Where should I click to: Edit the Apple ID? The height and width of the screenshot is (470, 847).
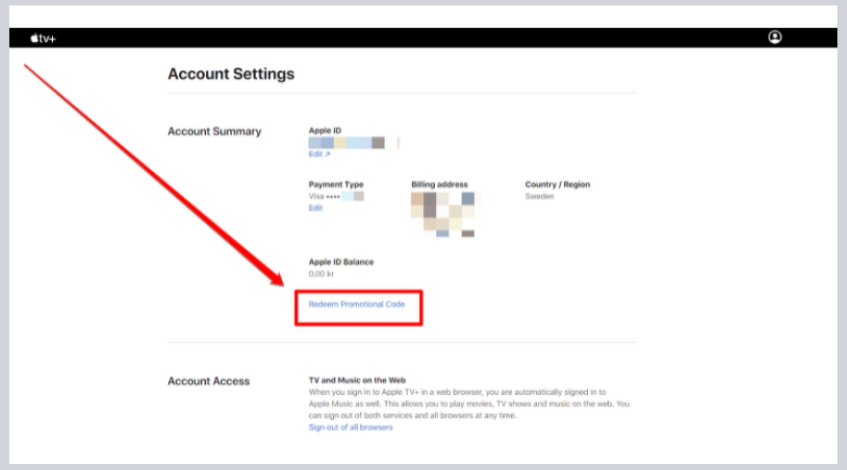point(319,154)
